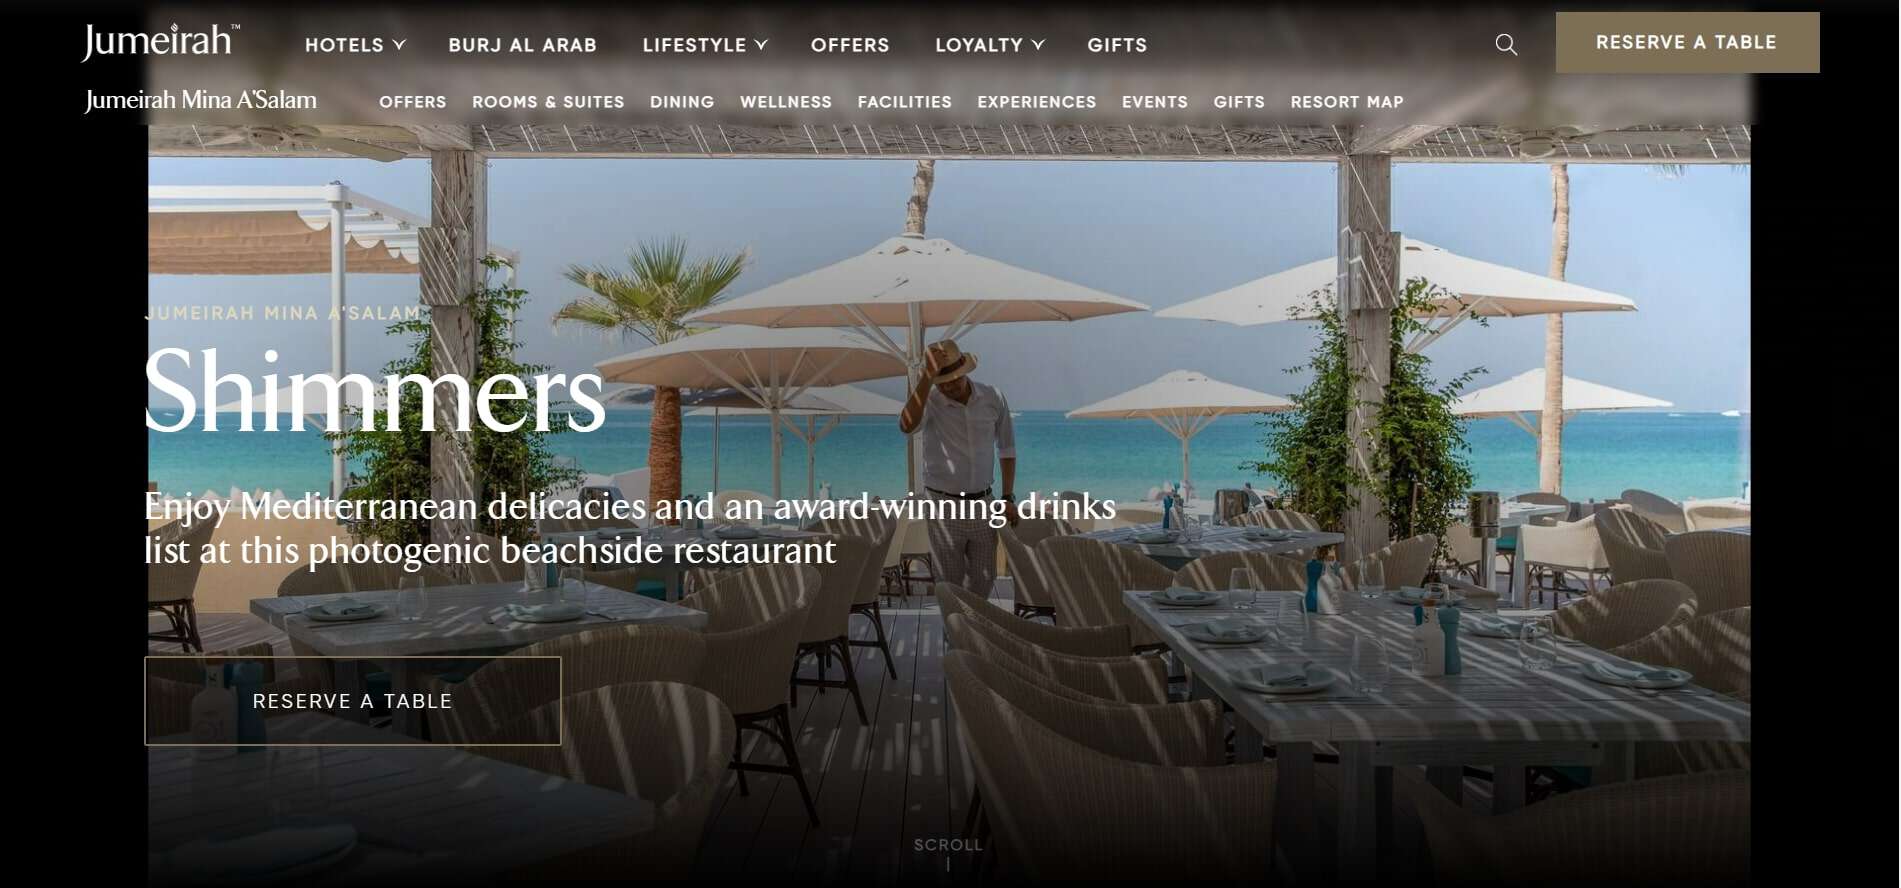The image size is (1901, 888).
Task: Click the outlined Reserve a Table button
Action: pyautogui.click(x=353, y=701)
